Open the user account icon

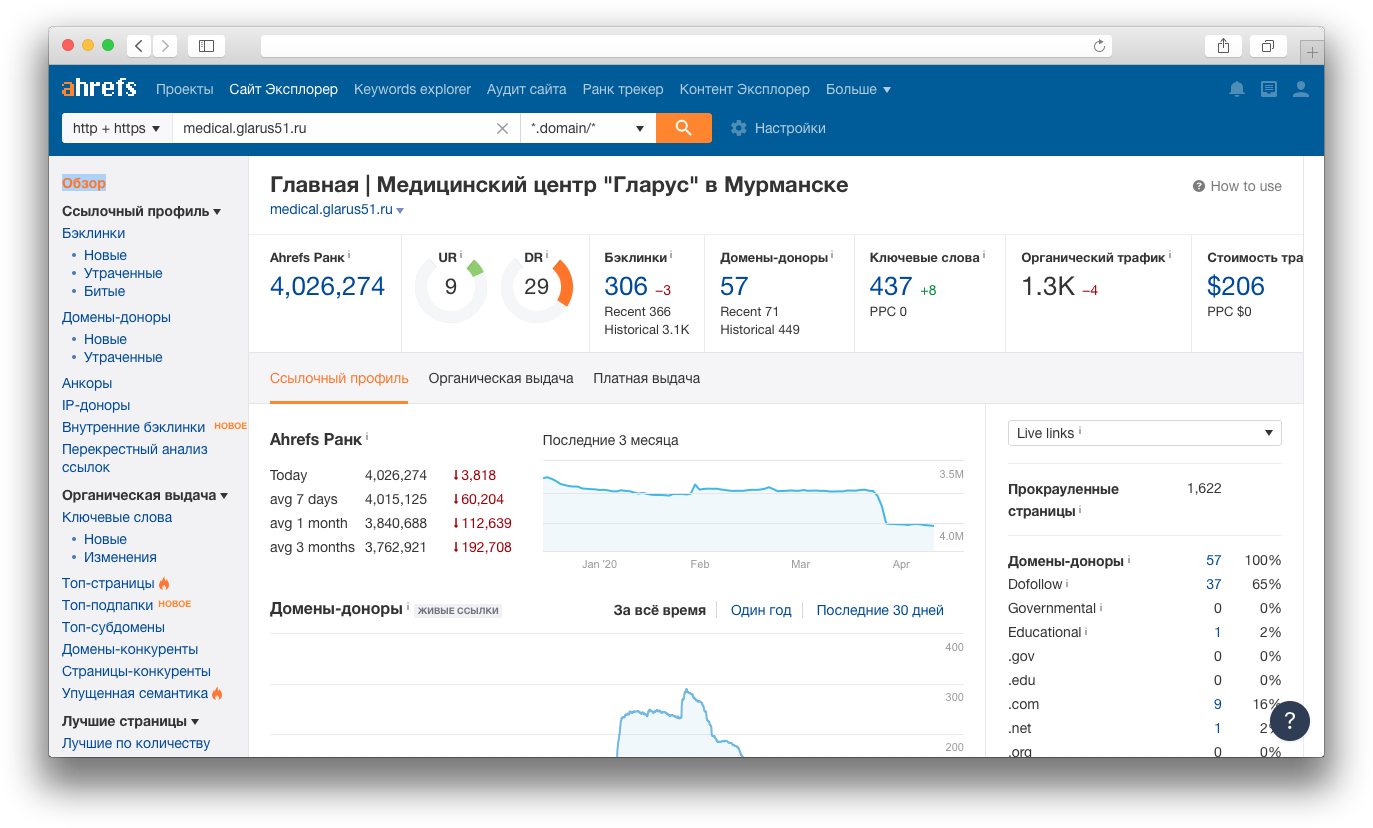(x=1301, y=89)
